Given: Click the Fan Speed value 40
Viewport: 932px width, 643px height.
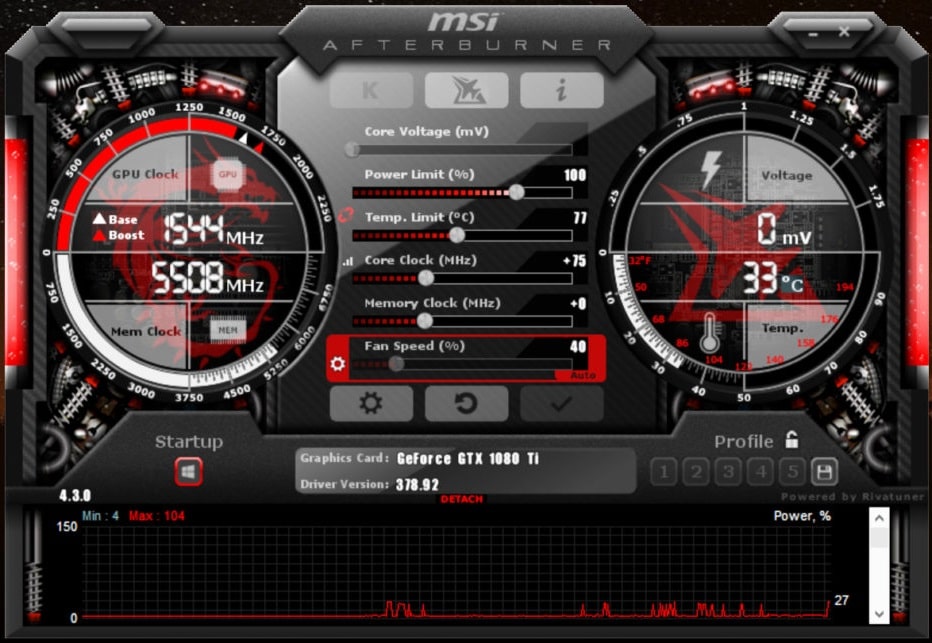Looking at the screenshot, I should (578, 347).
